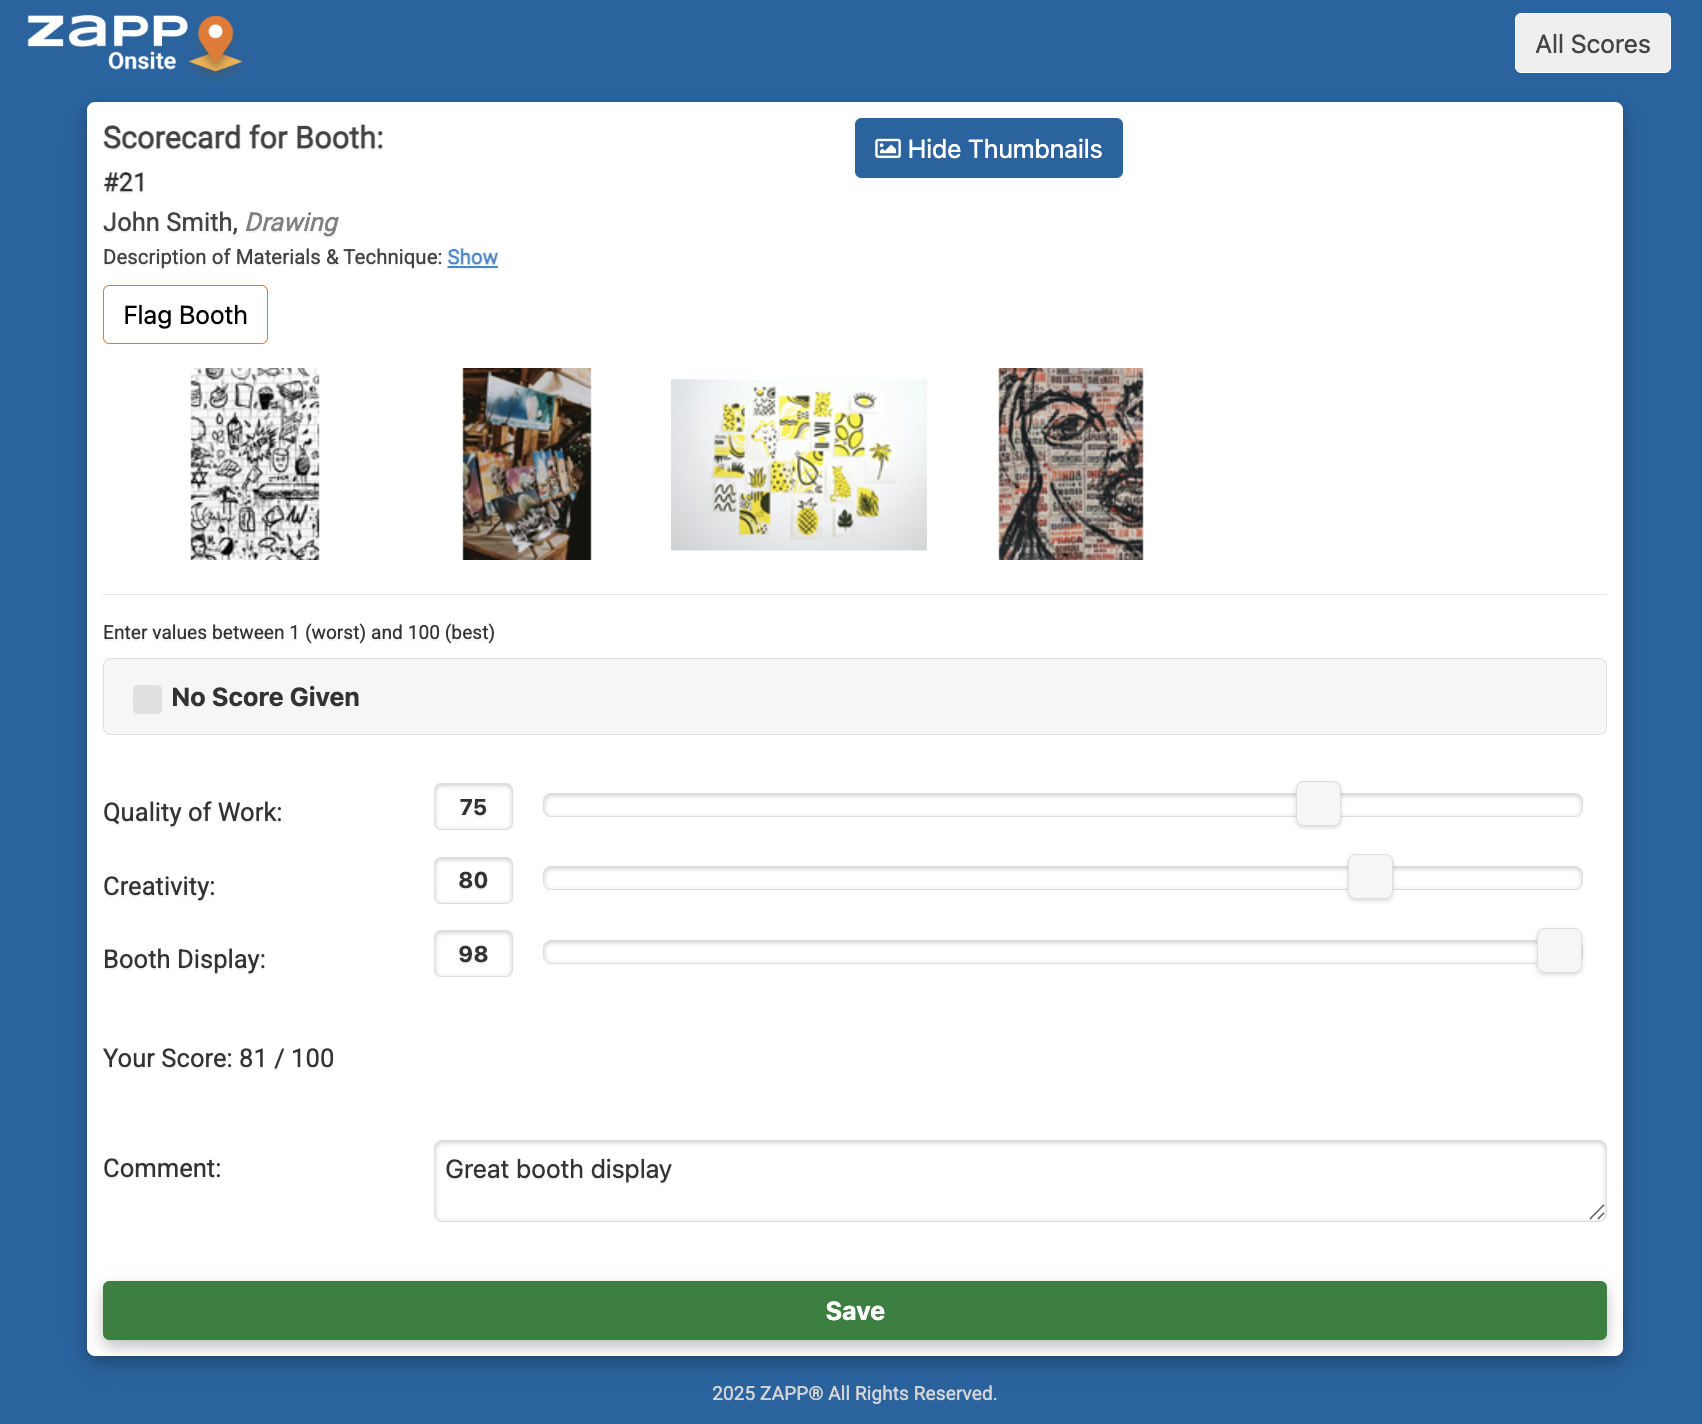The image size is (1702, 1424).
Task: Open the red face portrait thumbnail
Action: 1071,464
